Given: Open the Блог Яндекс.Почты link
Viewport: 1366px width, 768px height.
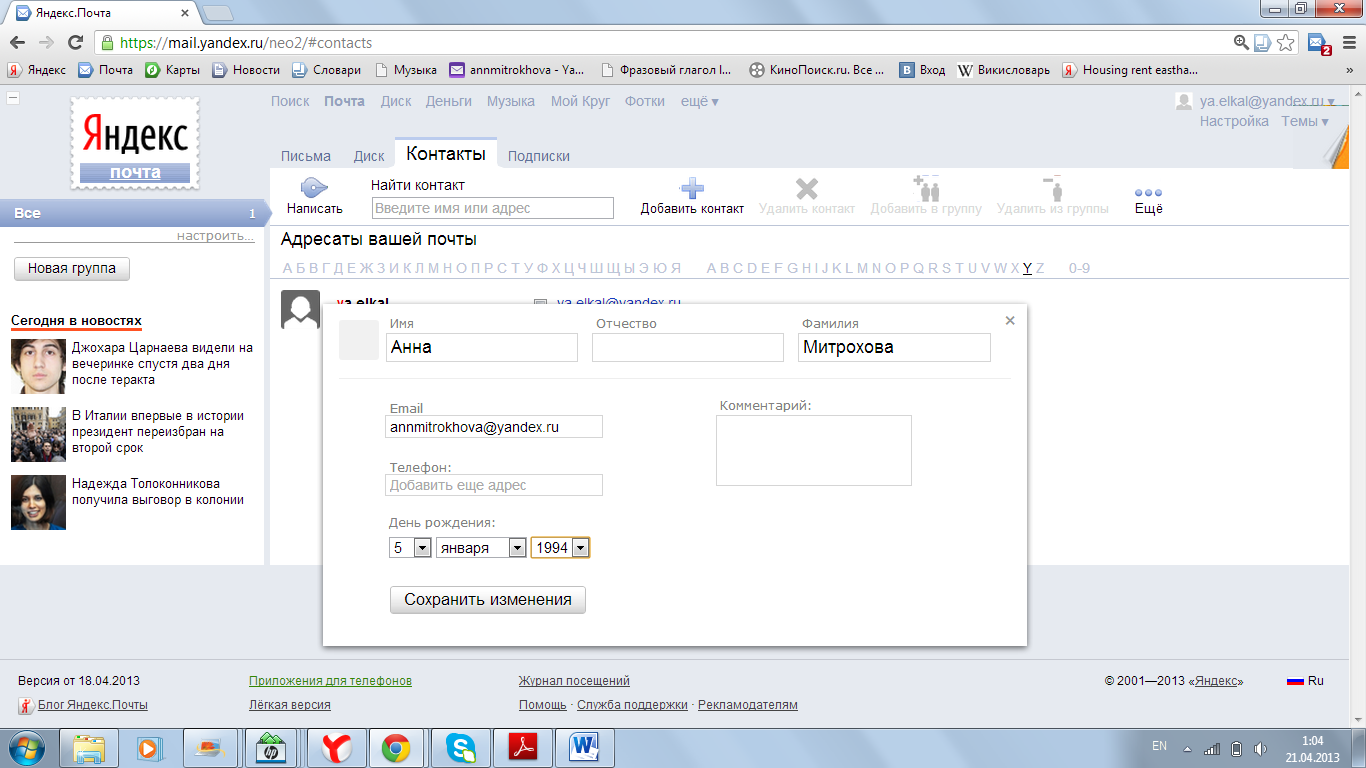Looking at the screenshot, I should (x=92, y=705).
